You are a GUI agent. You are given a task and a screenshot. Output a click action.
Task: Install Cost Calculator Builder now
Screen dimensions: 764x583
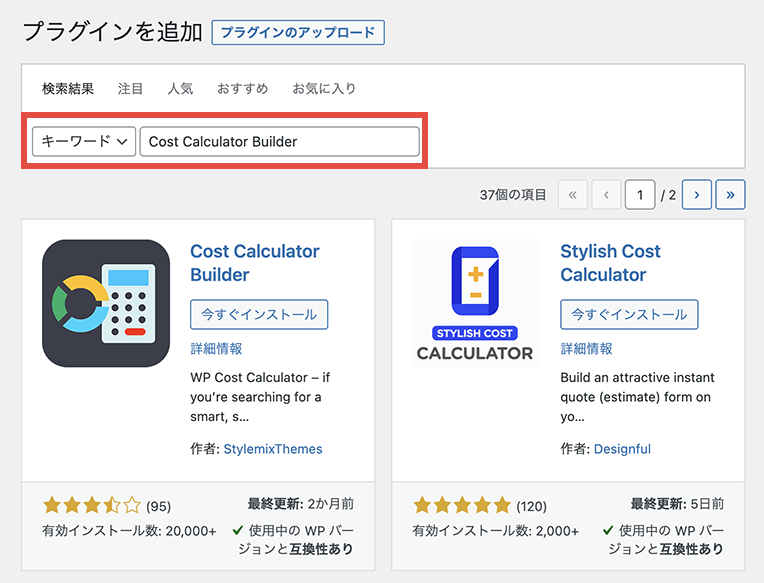(x=259, y=315)
